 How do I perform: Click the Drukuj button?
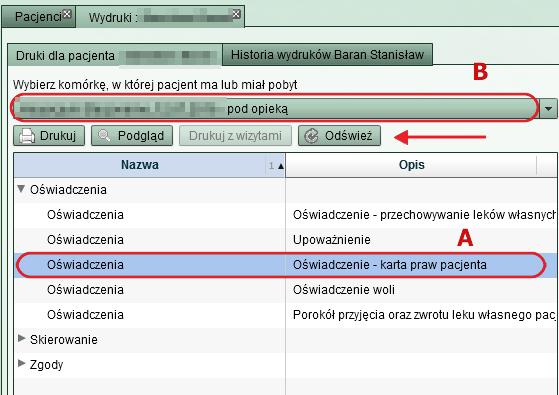[49, 136]
